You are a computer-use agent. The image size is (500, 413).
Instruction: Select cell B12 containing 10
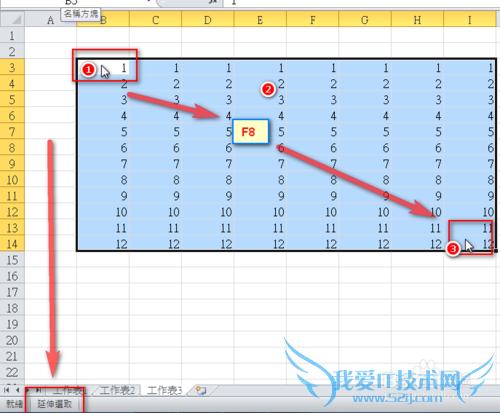[103, 212]
